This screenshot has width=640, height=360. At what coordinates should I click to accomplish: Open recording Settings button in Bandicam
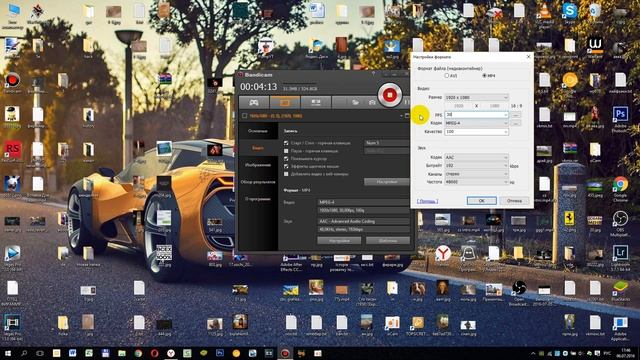coord(387,182)
